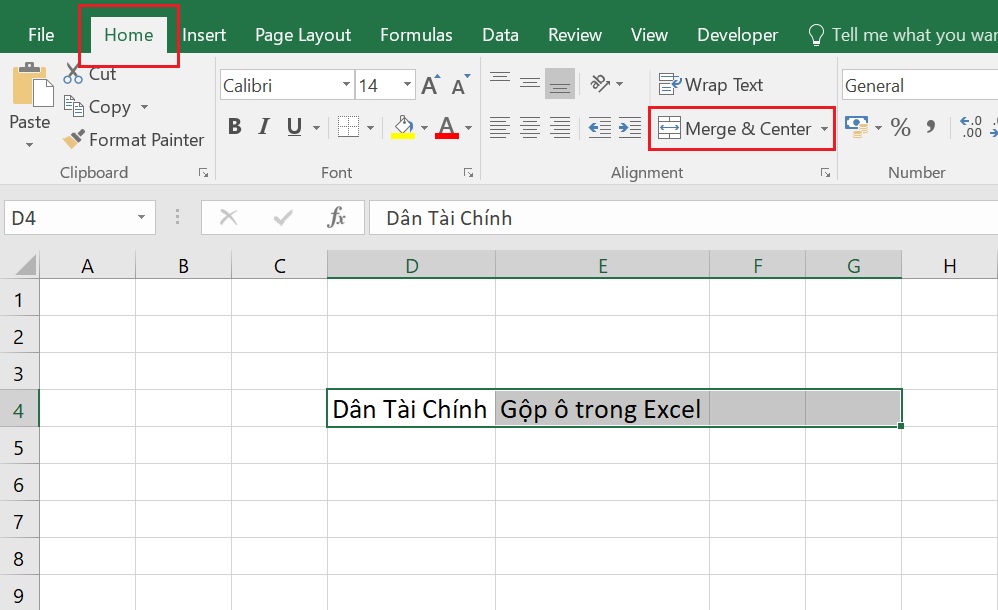Open the Calibri font name dropdown
998x610 pixels.
click(346, 85)
